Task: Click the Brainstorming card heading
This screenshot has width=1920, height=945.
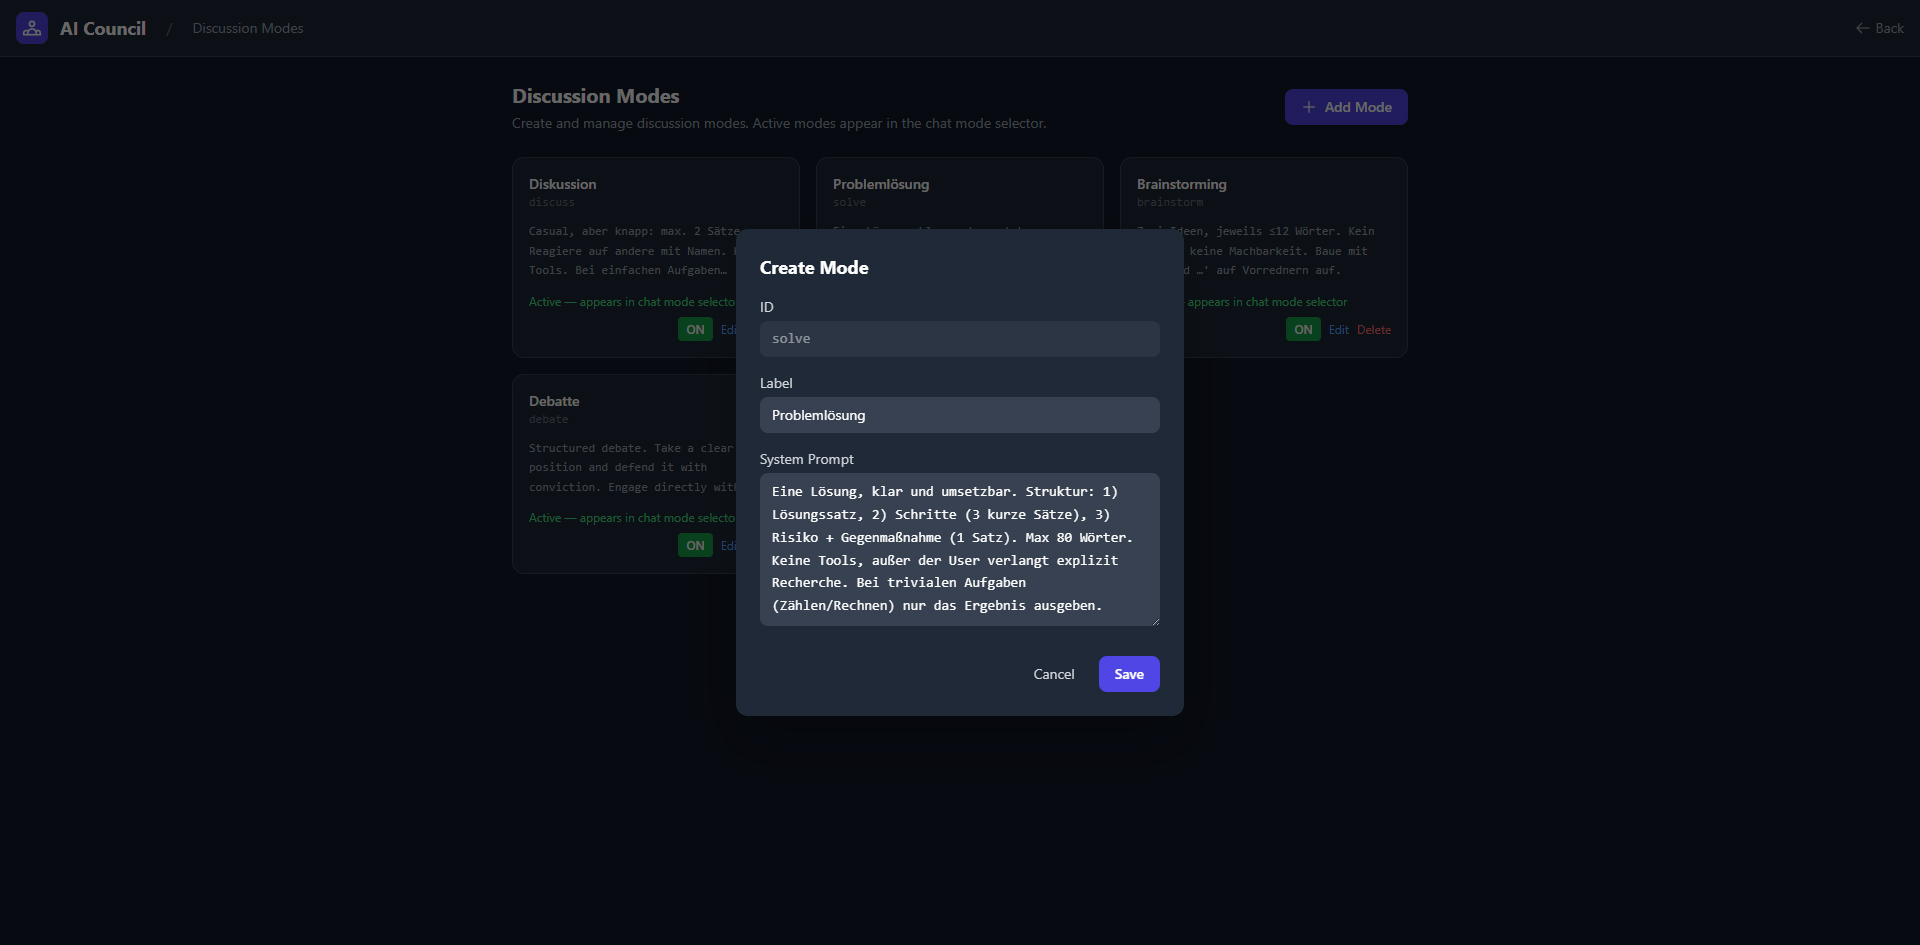Action: tap(1181, 184)
